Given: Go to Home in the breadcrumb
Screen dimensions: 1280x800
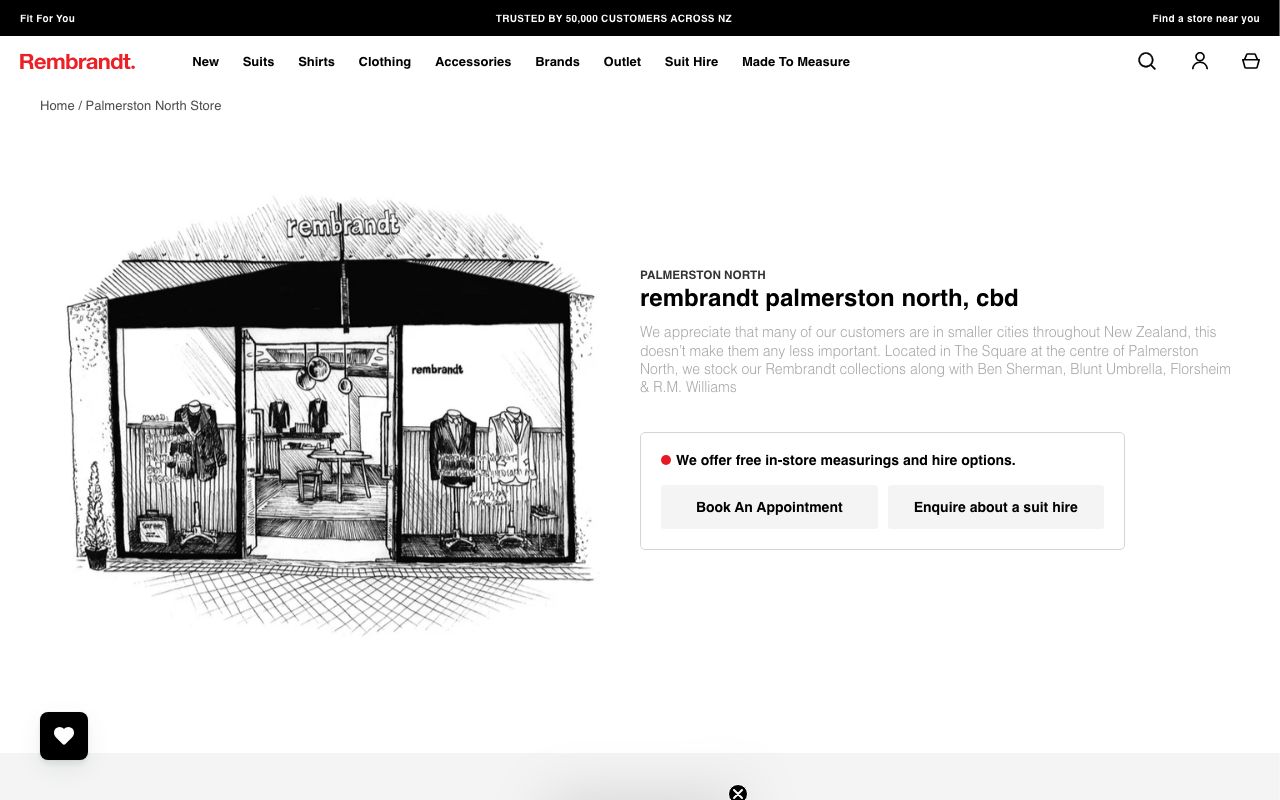Looking at the screenshot, I should click(x=57, y=105).
